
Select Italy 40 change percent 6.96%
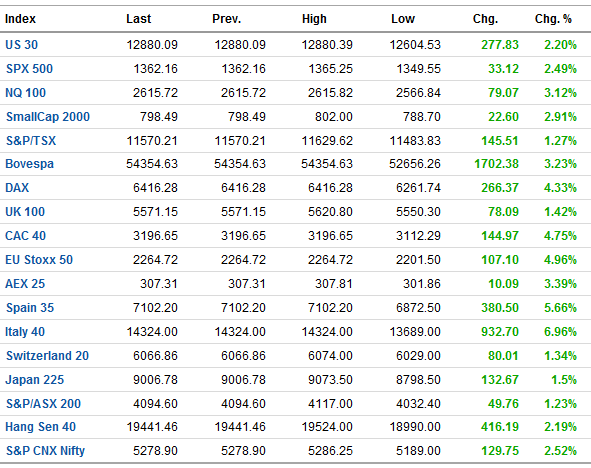click(560, 332)
